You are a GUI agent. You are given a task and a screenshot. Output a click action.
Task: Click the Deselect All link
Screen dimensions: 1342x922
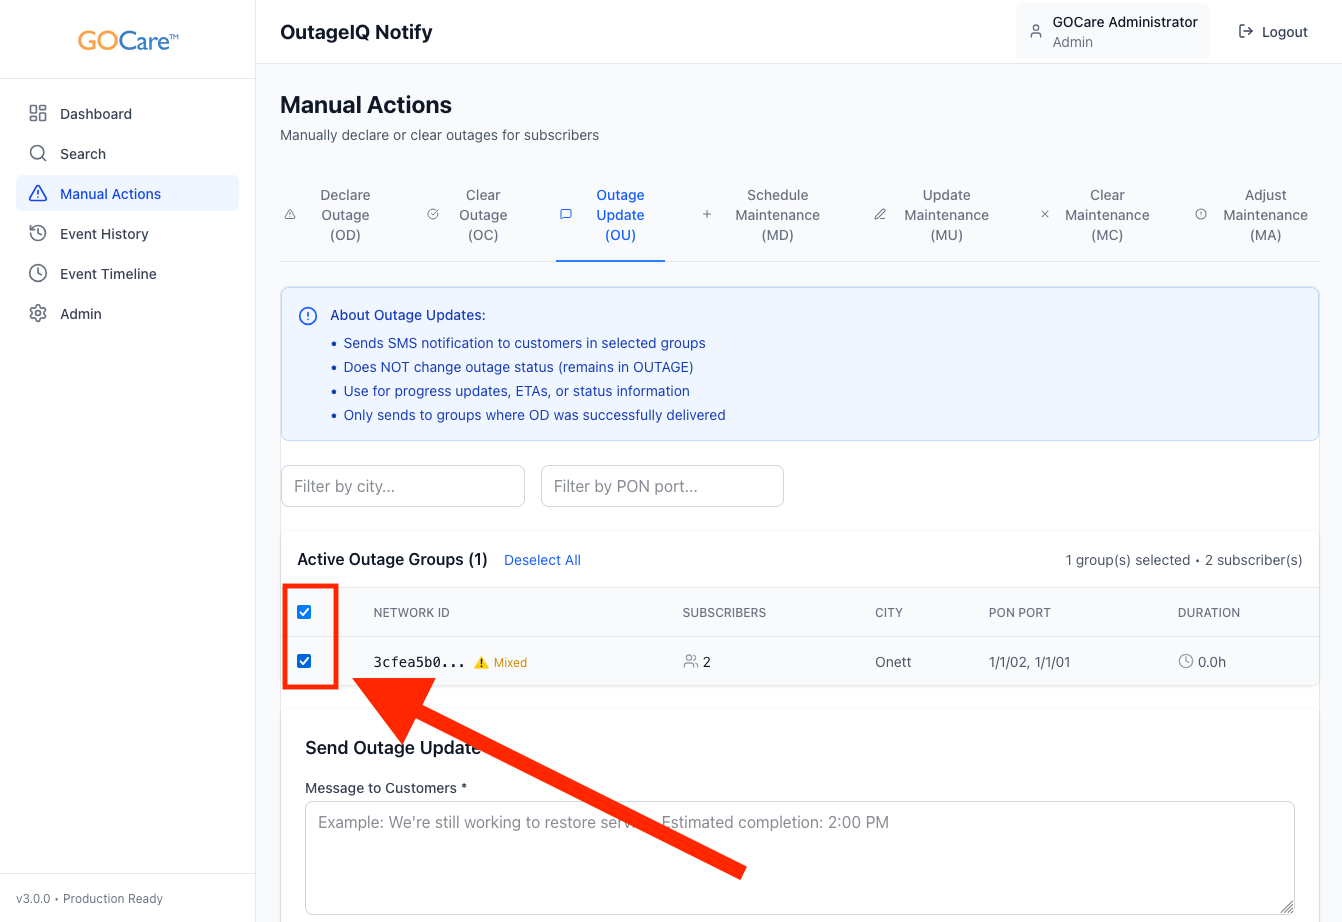pyautogui.click(x=542, y=560)
